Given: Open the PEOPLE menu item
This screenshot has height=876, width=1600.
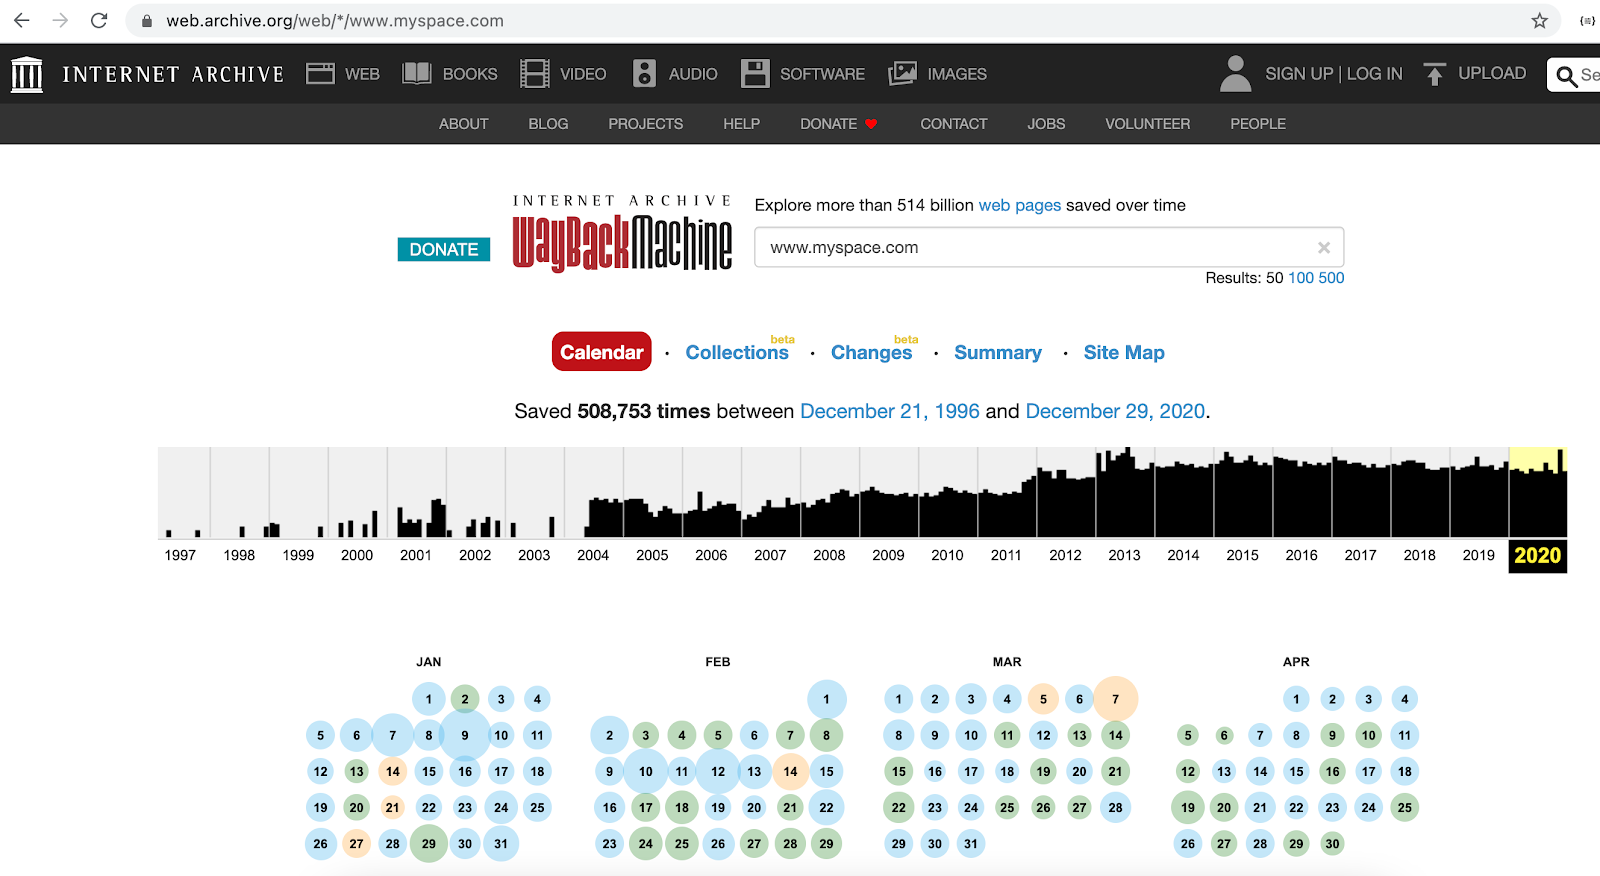Looking at the screenshot, I should point(1258,124).
